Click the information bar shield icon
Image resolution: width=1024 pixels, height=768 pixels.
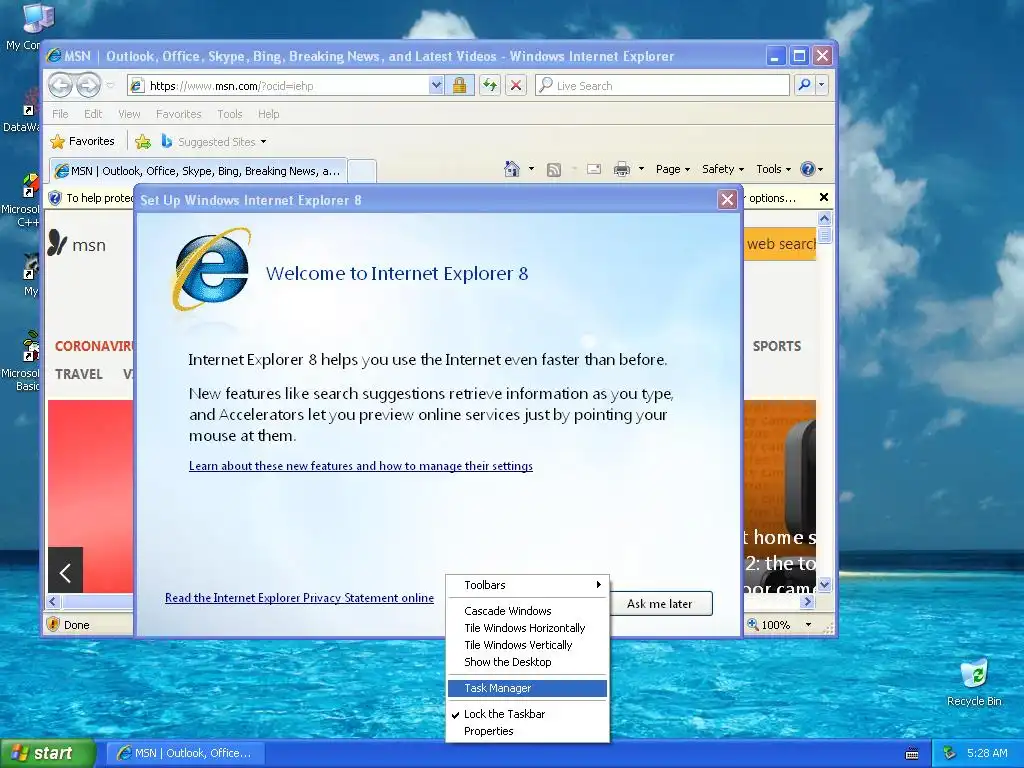click(56, 198)
